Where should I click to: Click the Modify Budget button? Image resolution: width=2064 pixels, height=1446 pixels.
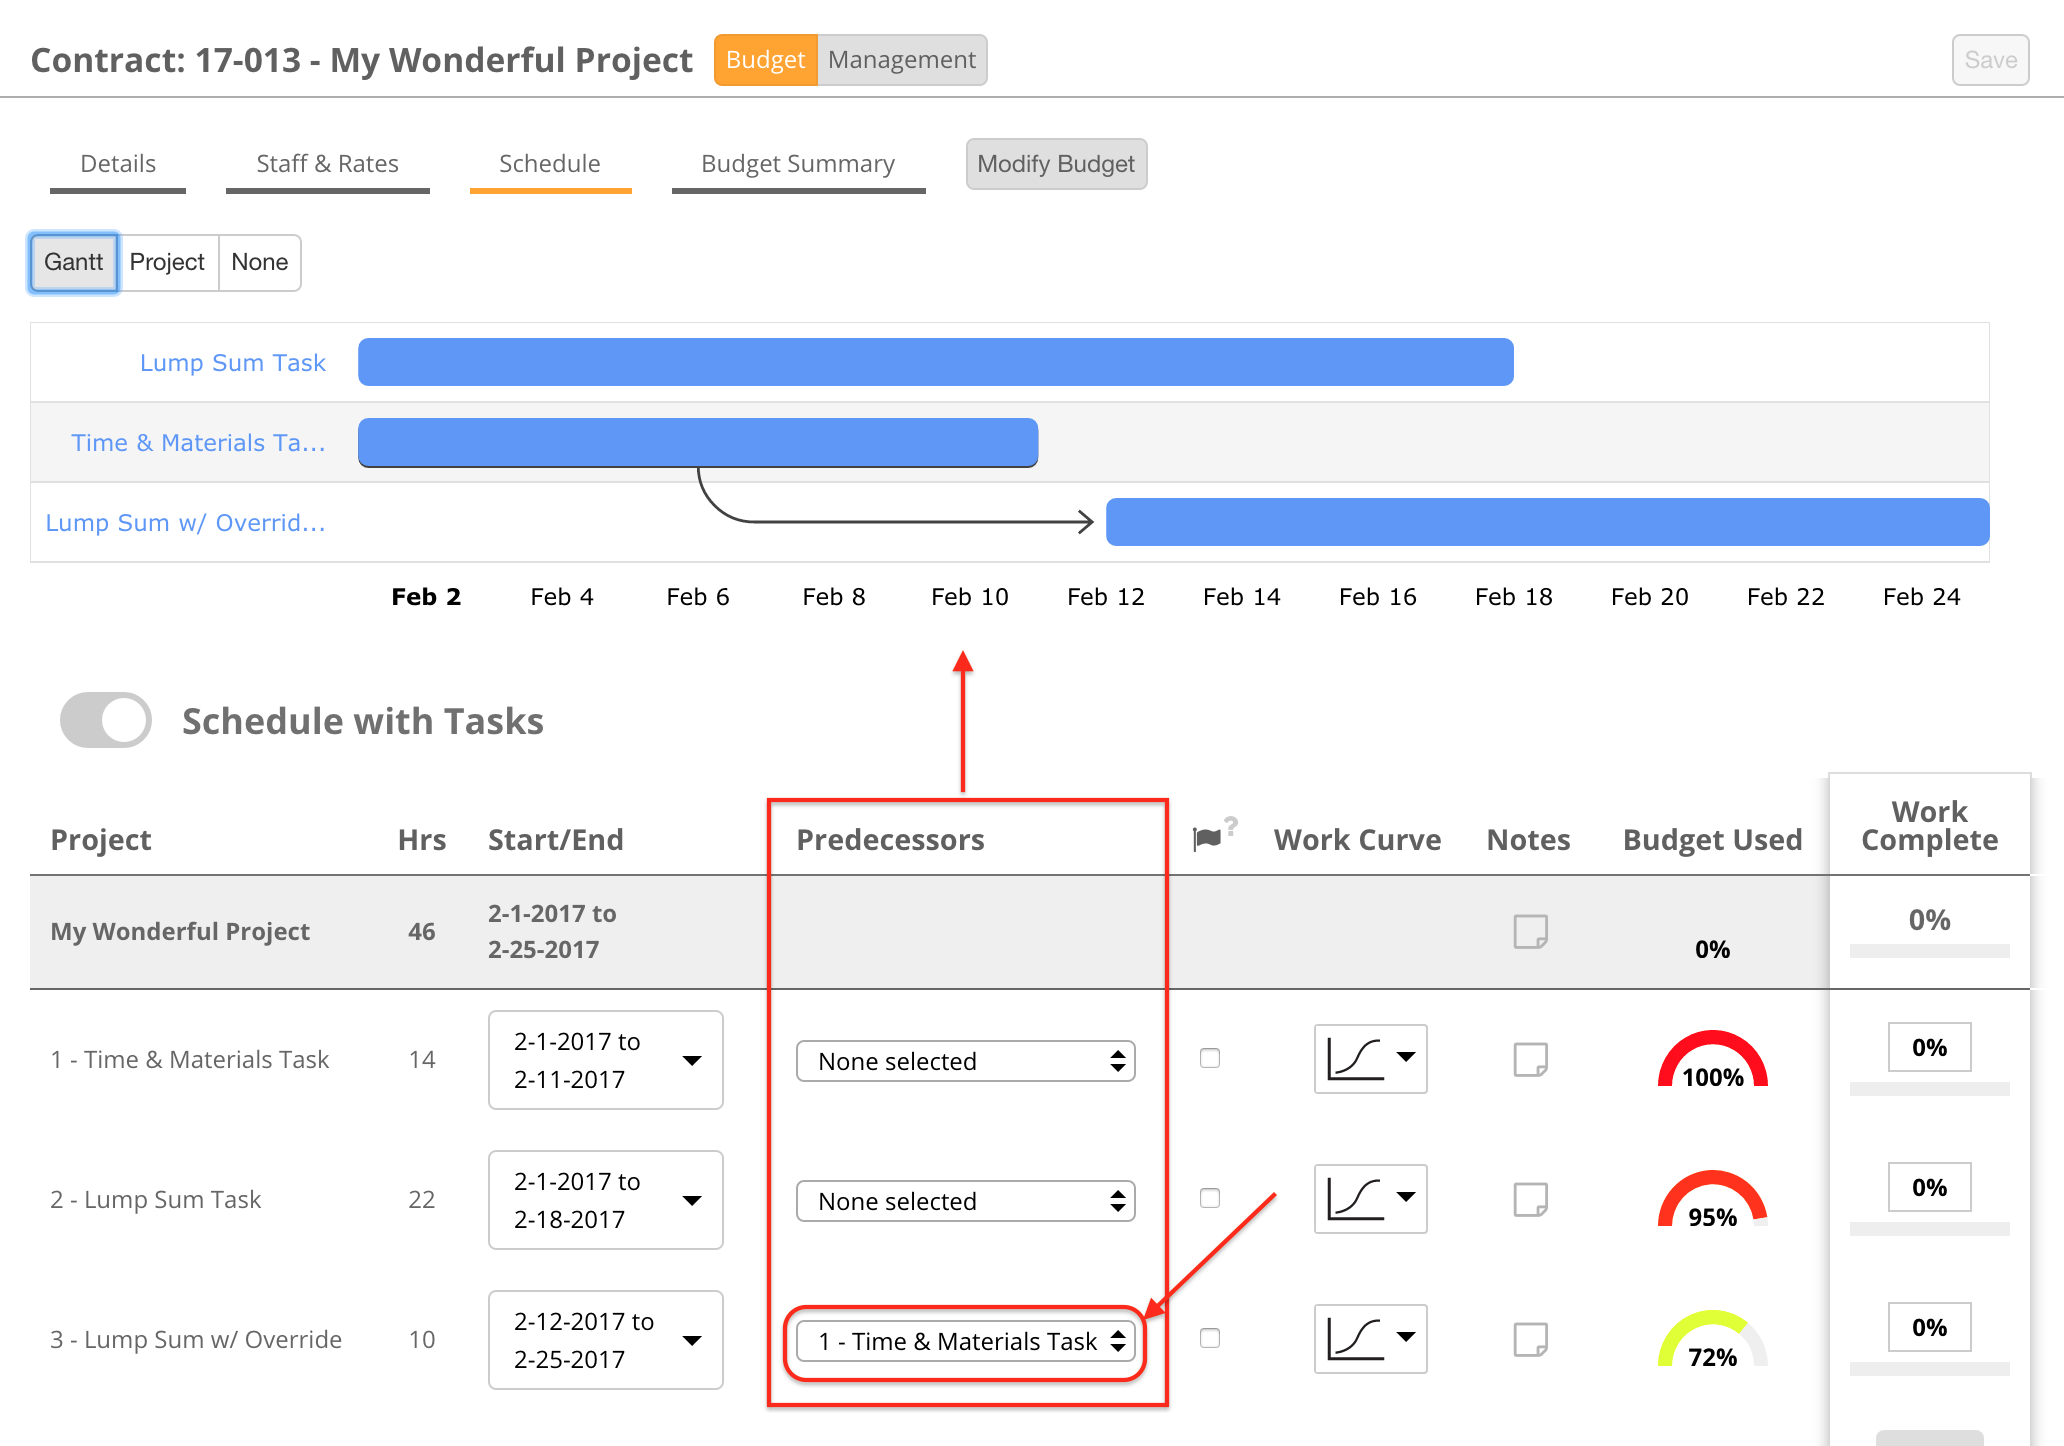click(1055, 163)
